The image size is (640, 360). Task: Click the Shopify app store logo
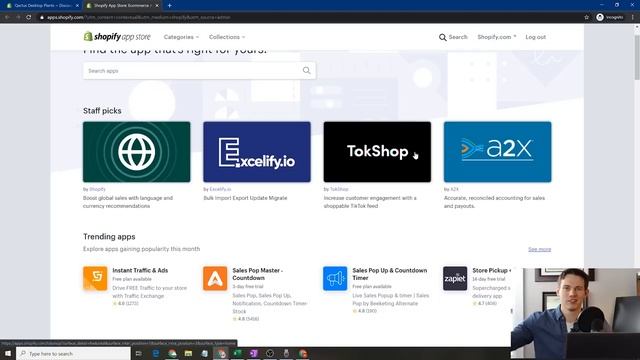[x=117, y=37]
